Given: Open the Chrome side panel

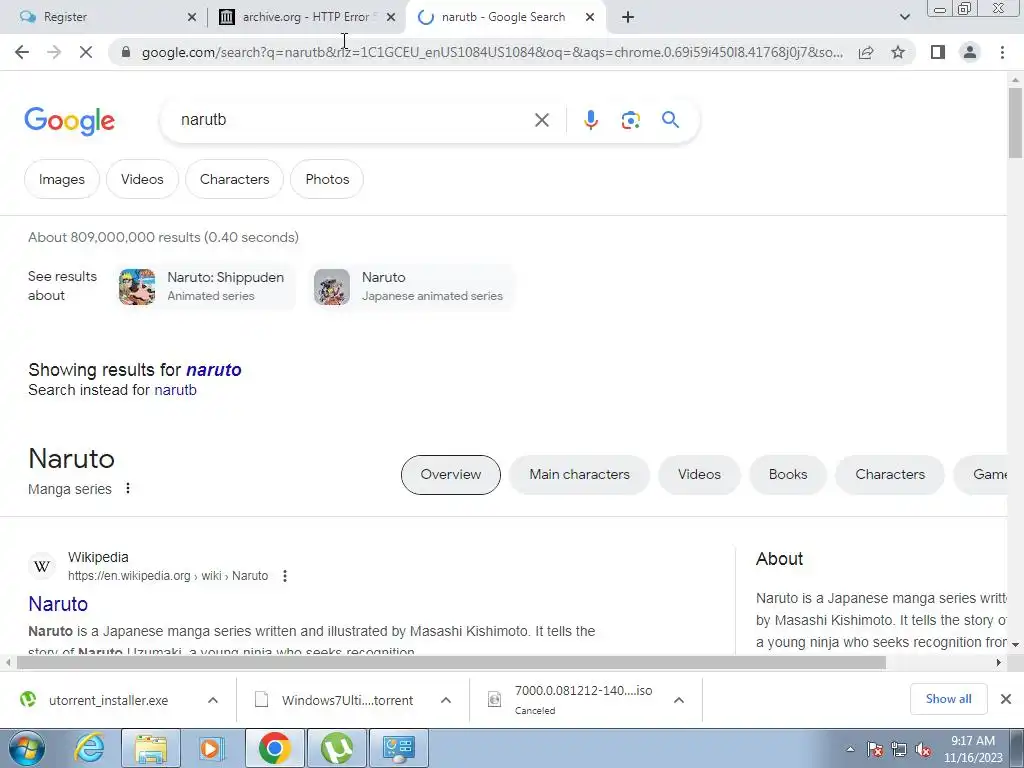Looking at the screenshot, I should [938, 52].
